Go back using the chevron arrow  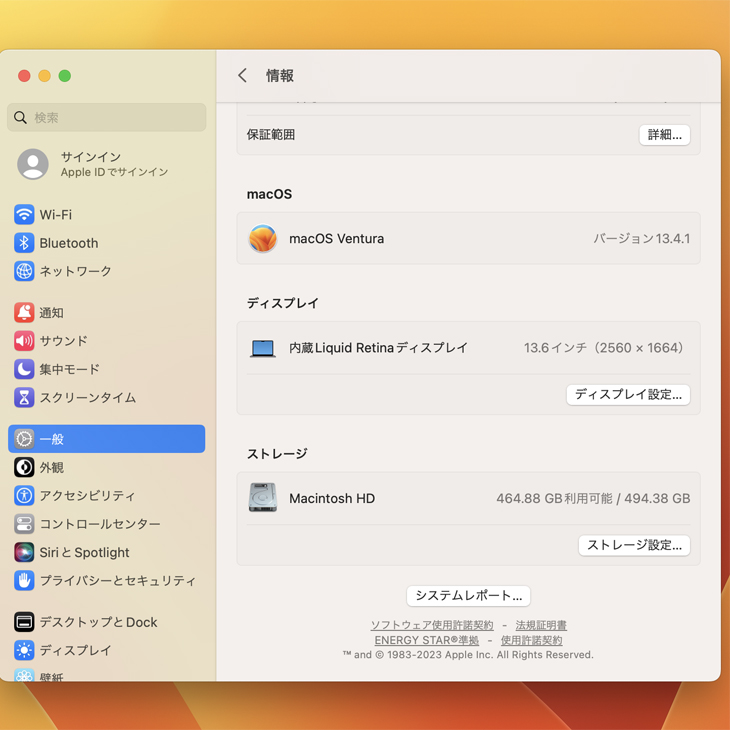tap(242, 76)
